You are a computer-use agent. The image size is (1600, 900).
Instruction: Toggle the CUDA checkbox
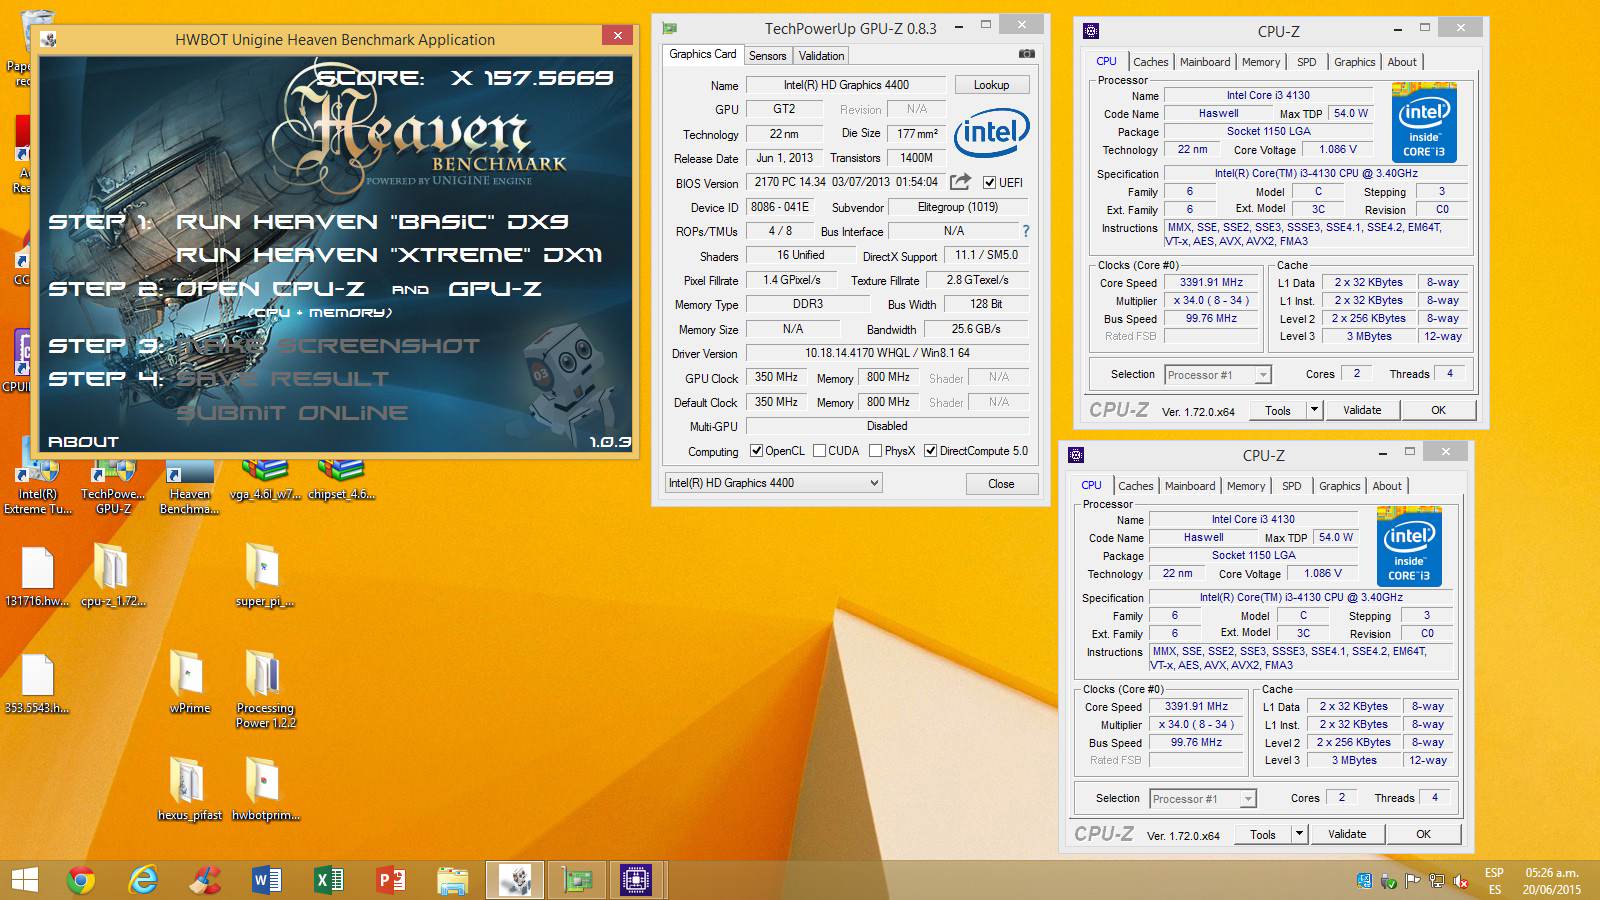820,451
